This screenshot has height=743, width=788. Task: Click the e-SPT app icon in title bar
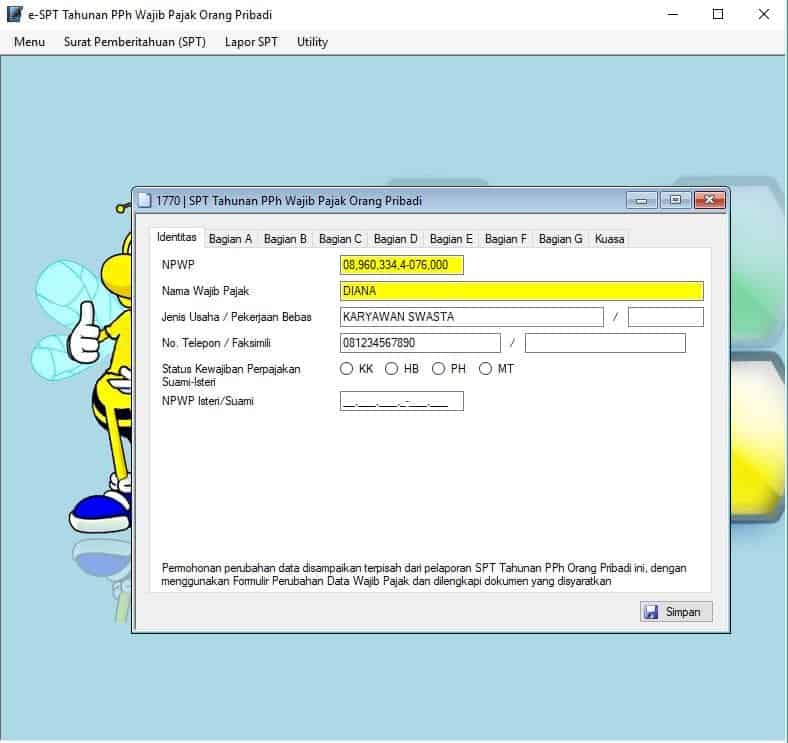click(14, 15)
